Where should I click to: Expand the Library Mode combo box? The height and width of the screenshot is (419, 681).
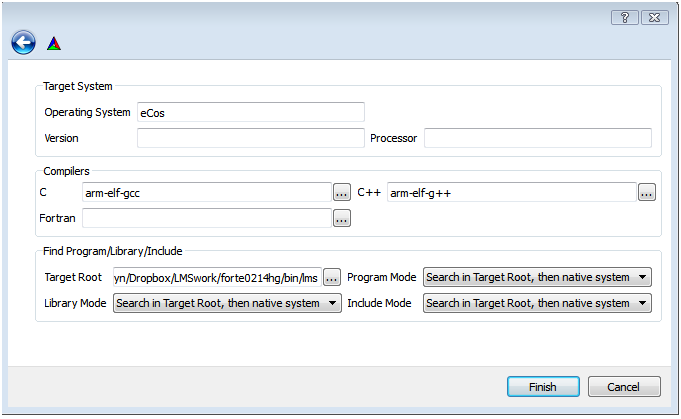(x=227, y=303)
